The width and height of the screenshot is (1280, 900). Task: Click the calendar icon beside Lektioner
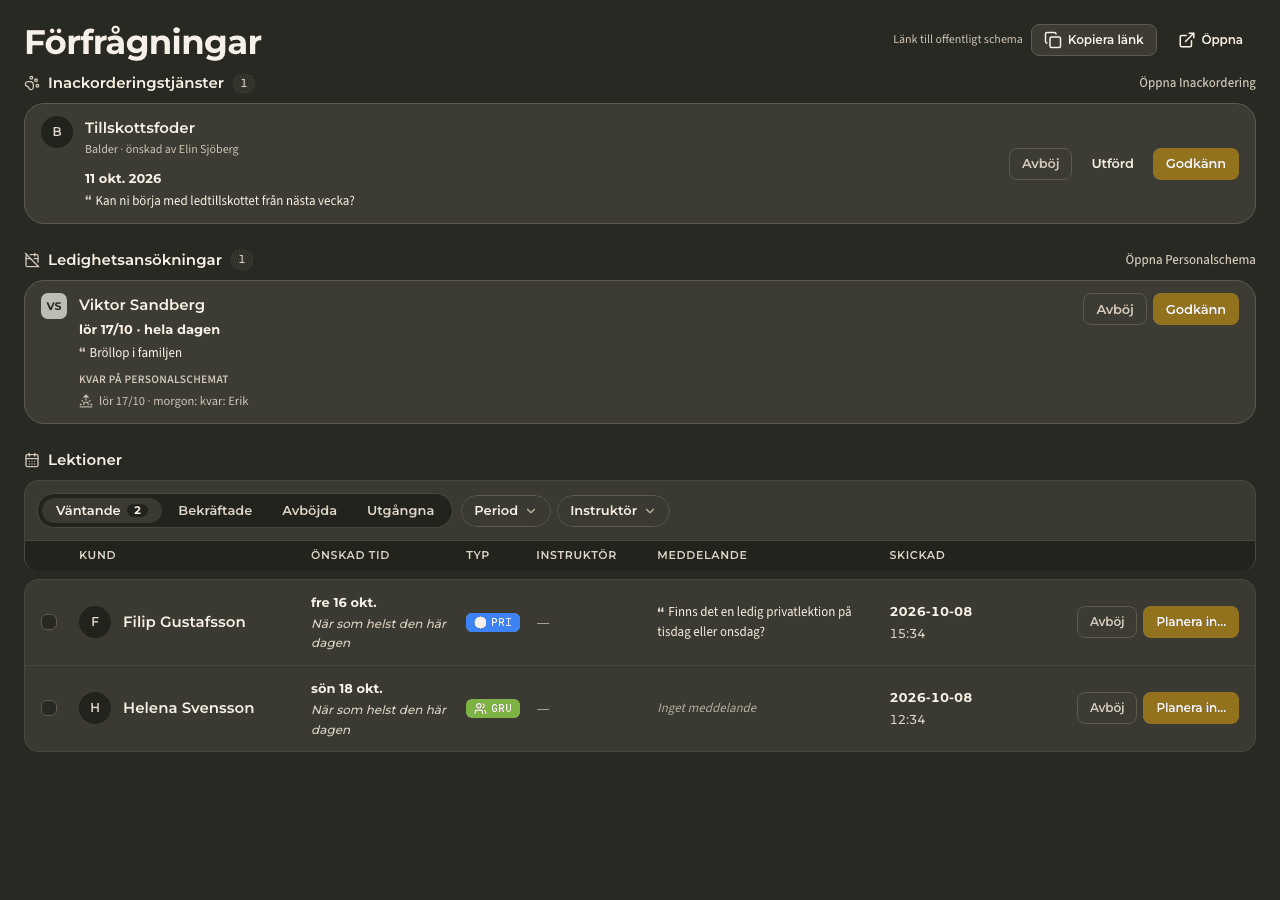tap(32, 460)
